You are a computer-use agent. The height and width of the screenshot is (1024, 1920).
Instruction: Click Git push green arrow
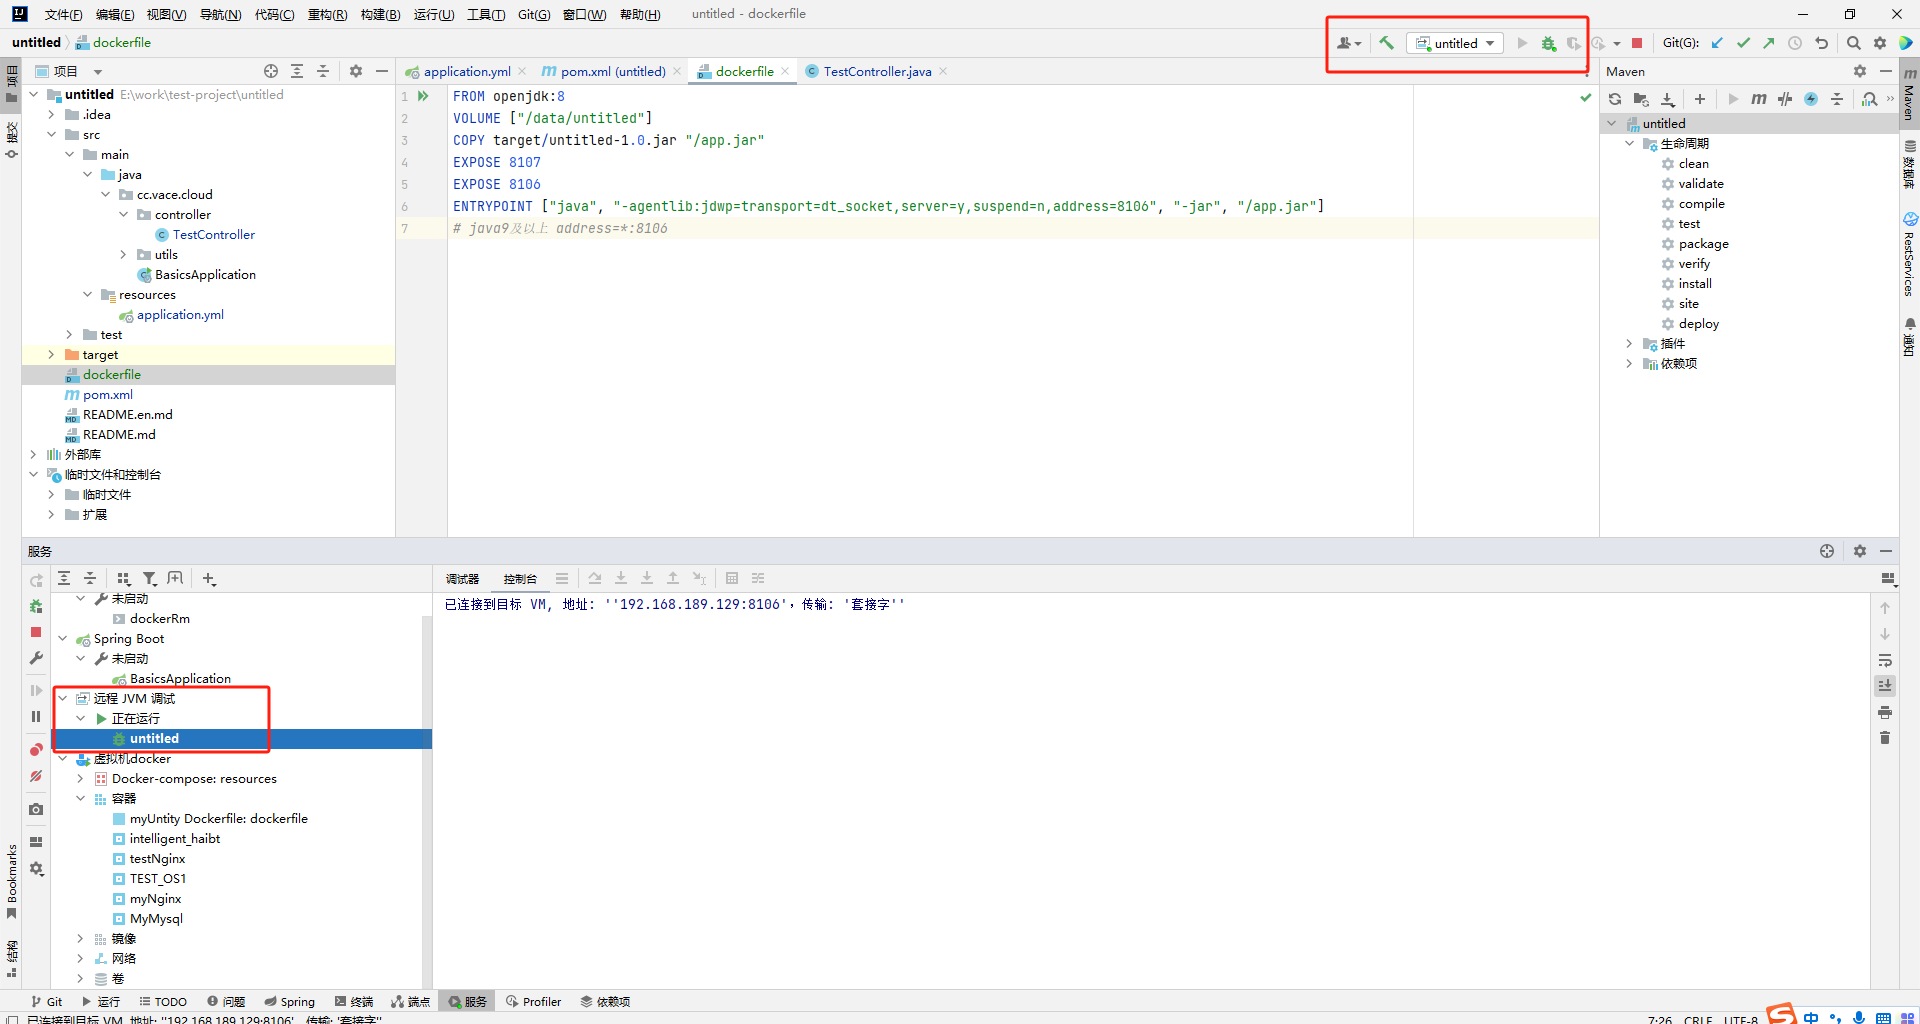pyautogui.click(x=1769, y=43)
